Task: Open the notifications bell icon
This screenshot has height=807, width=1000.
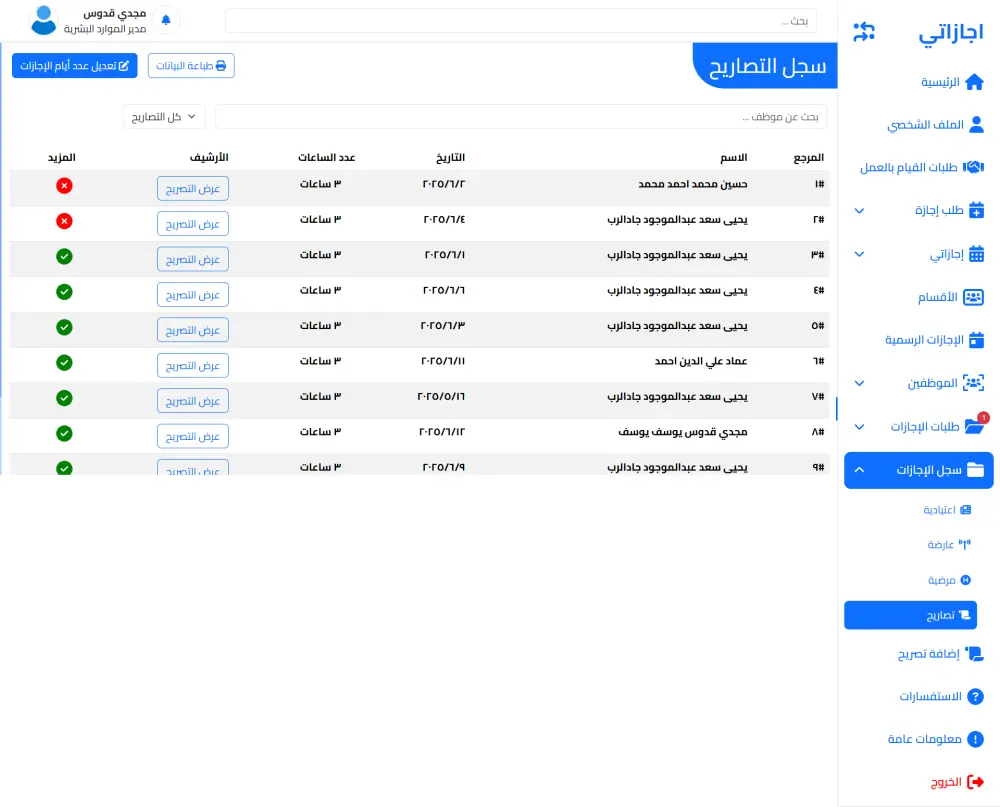Action: tap(166, 19)
